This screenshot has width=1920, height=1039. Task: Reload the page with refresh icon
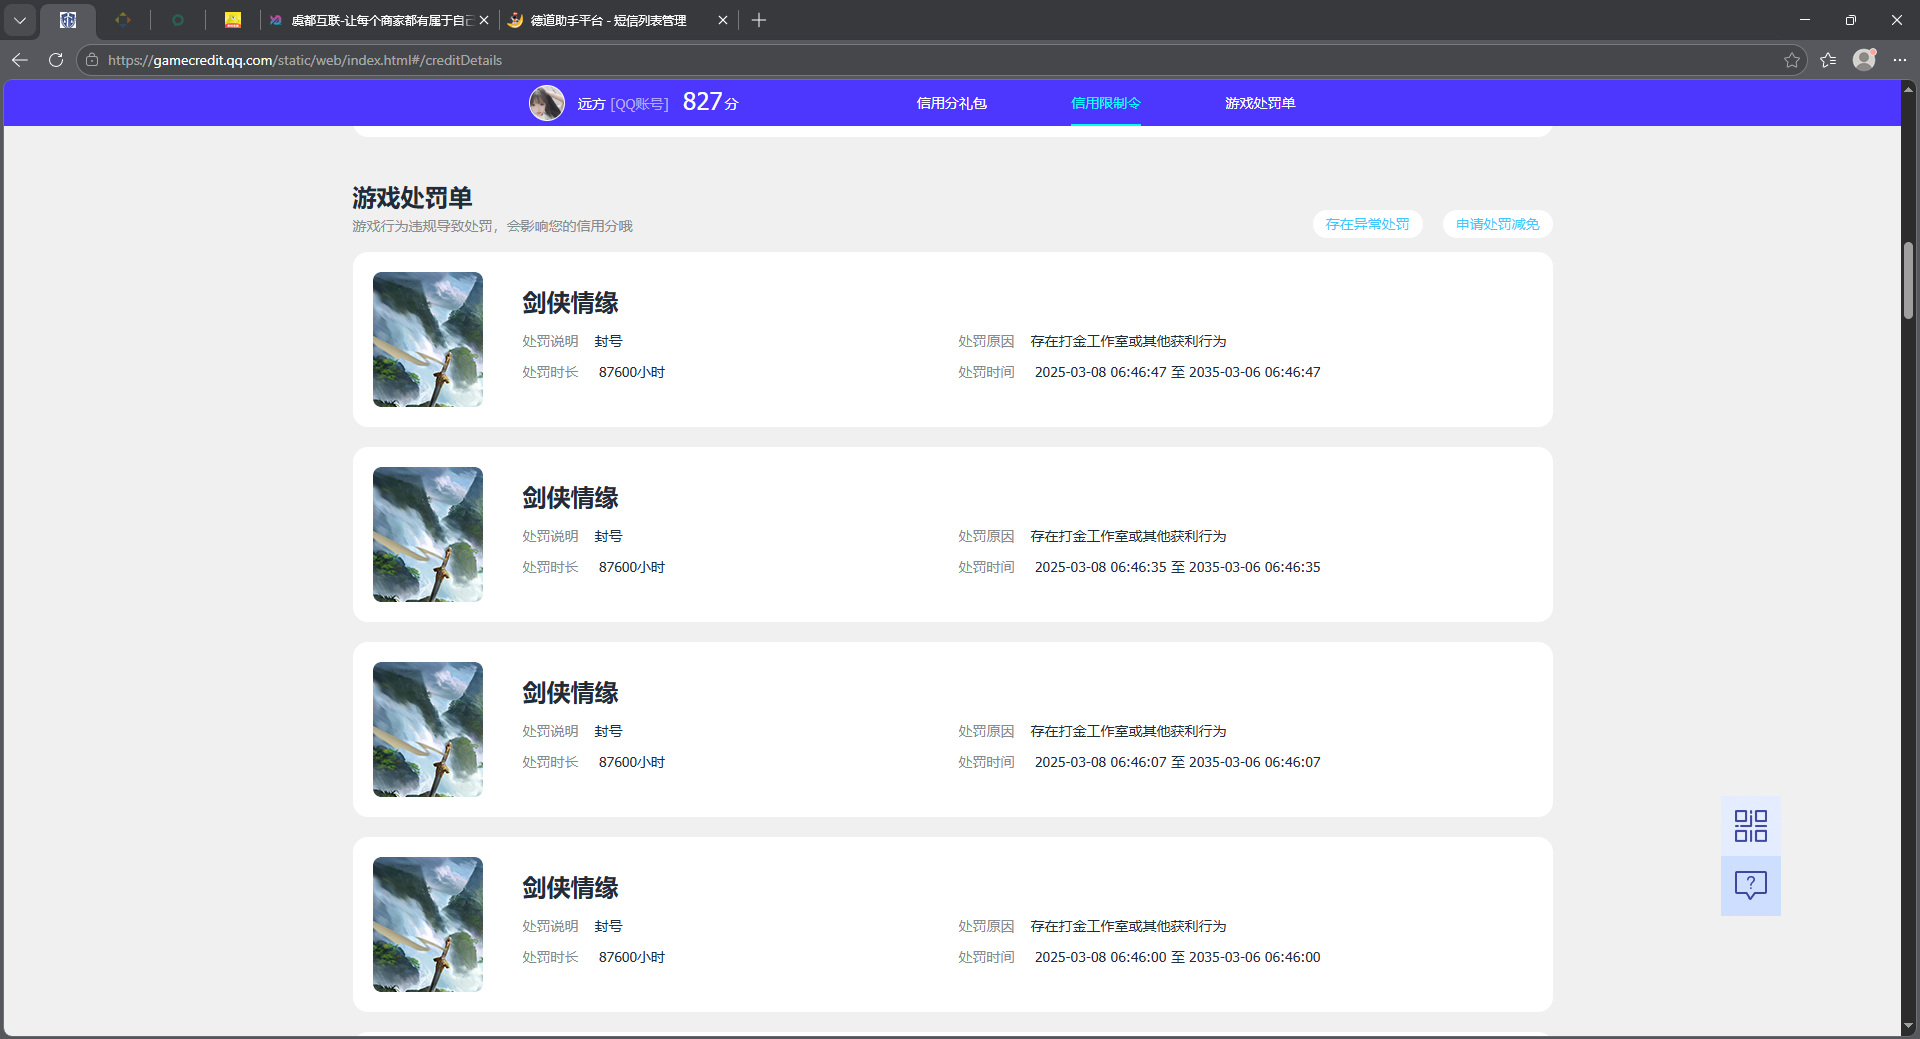click(56, 60)
